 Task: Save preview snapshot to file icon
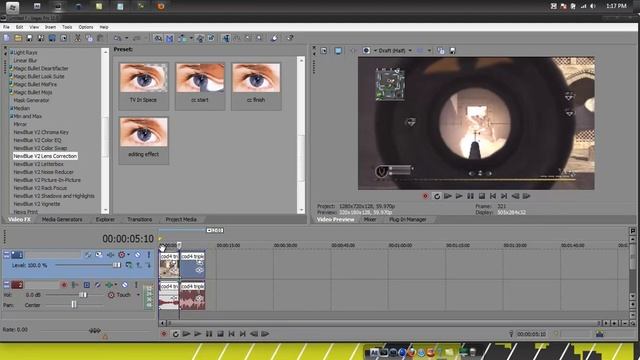452,51
